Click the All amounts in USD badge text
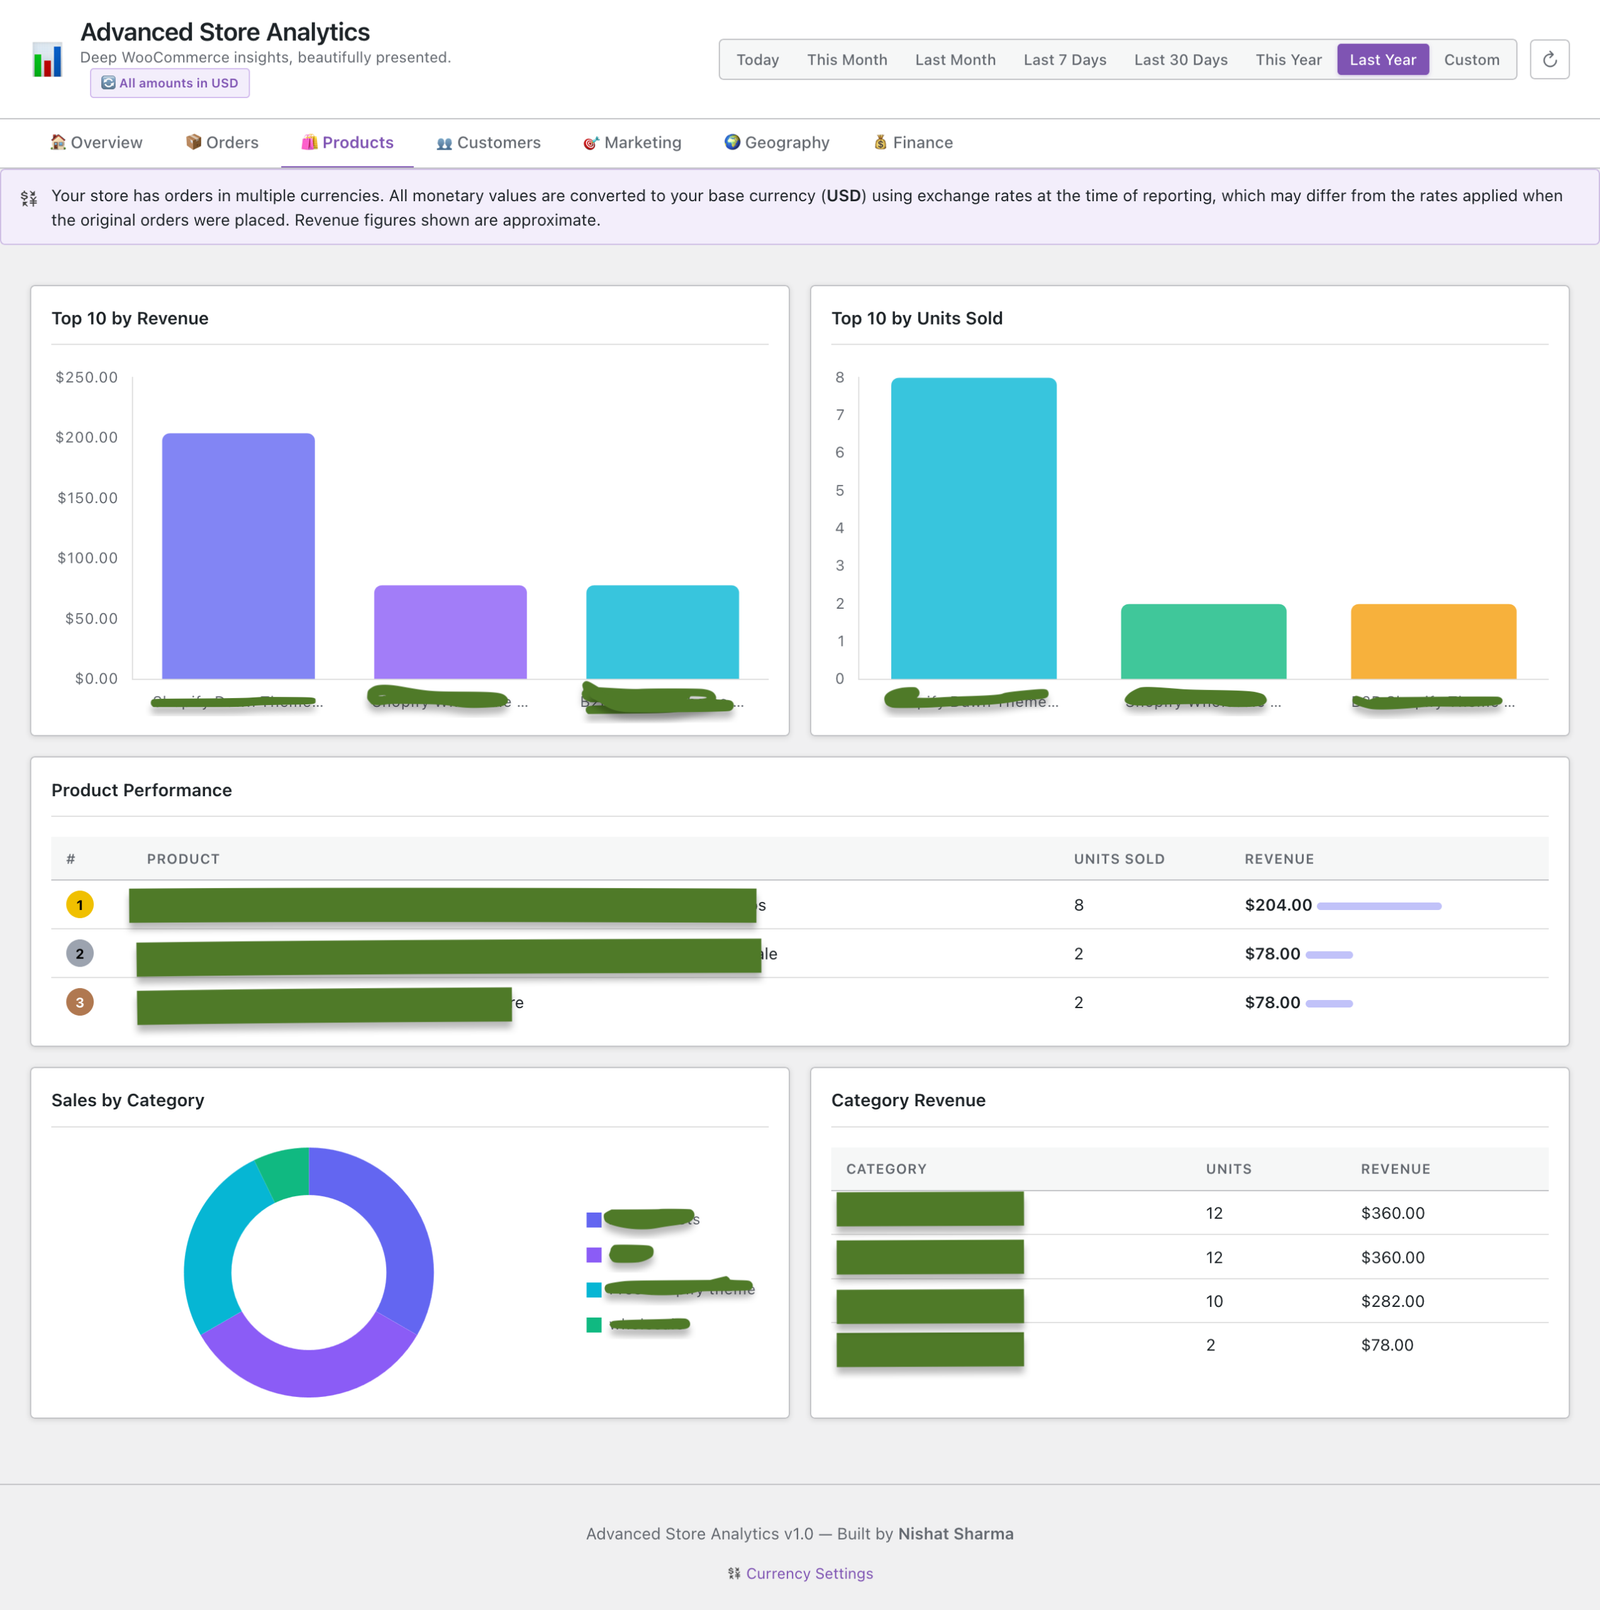This screenshot has height=1610, width=1600. click(x=178, y=83)
